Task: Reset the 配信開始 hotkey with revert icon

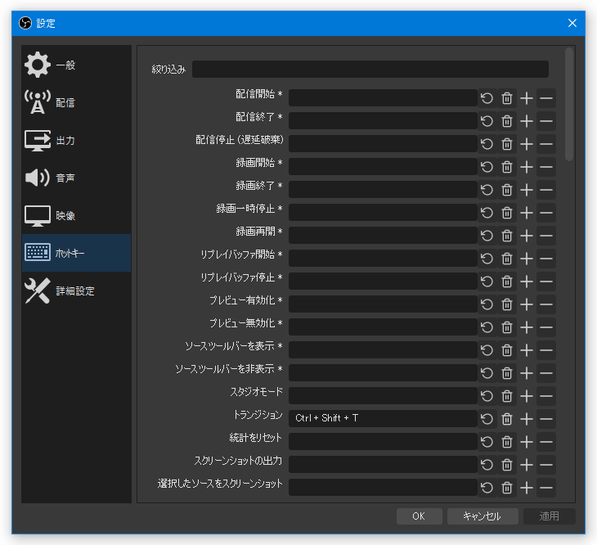Action: pyautogui.click(x=487, y=98)
